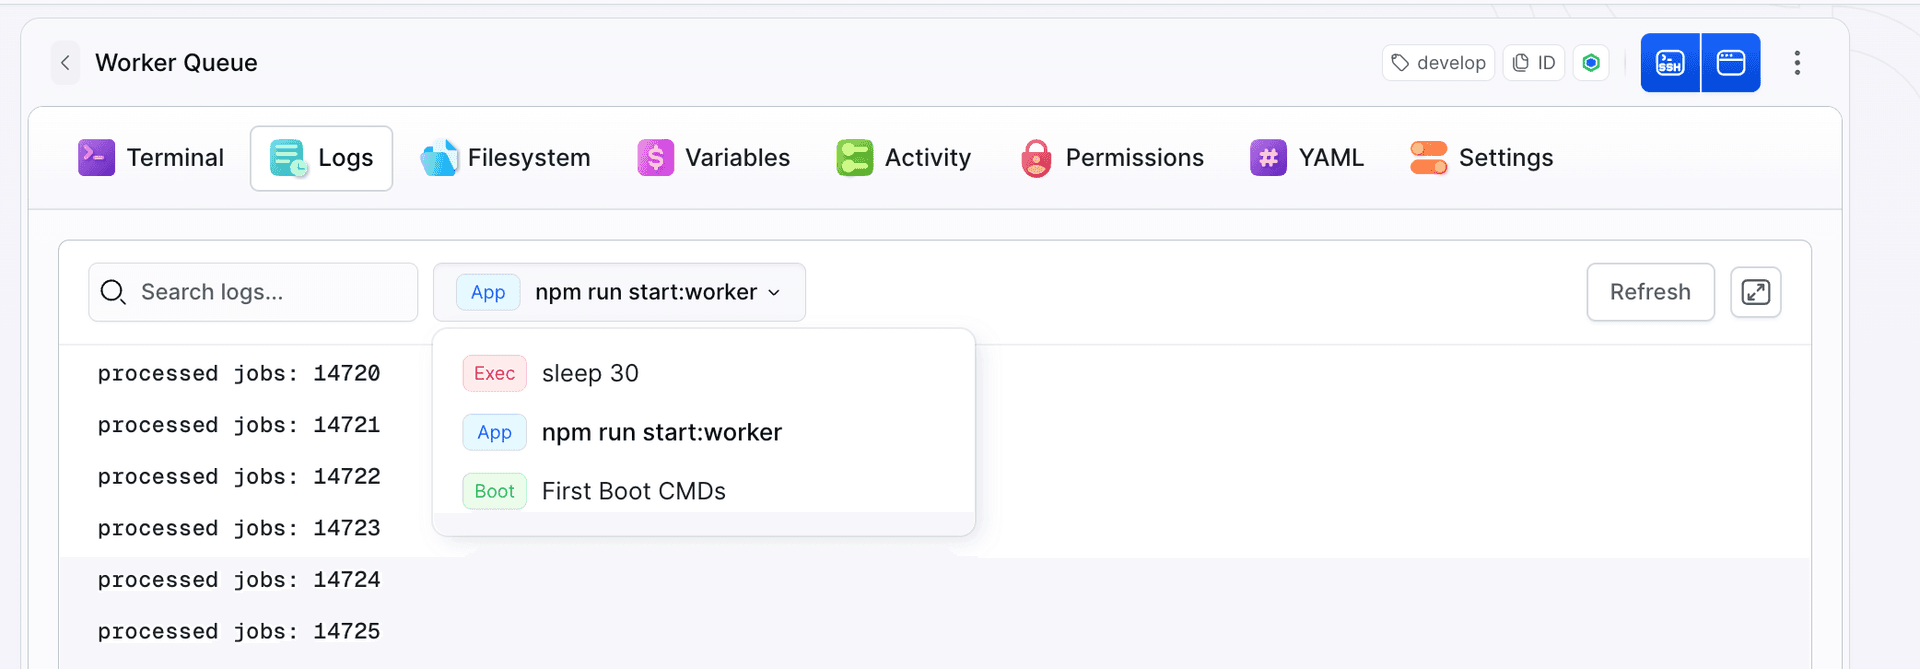Choose First Boot CMDs log source
1920x669 pixels.
(x=704, y=491)
